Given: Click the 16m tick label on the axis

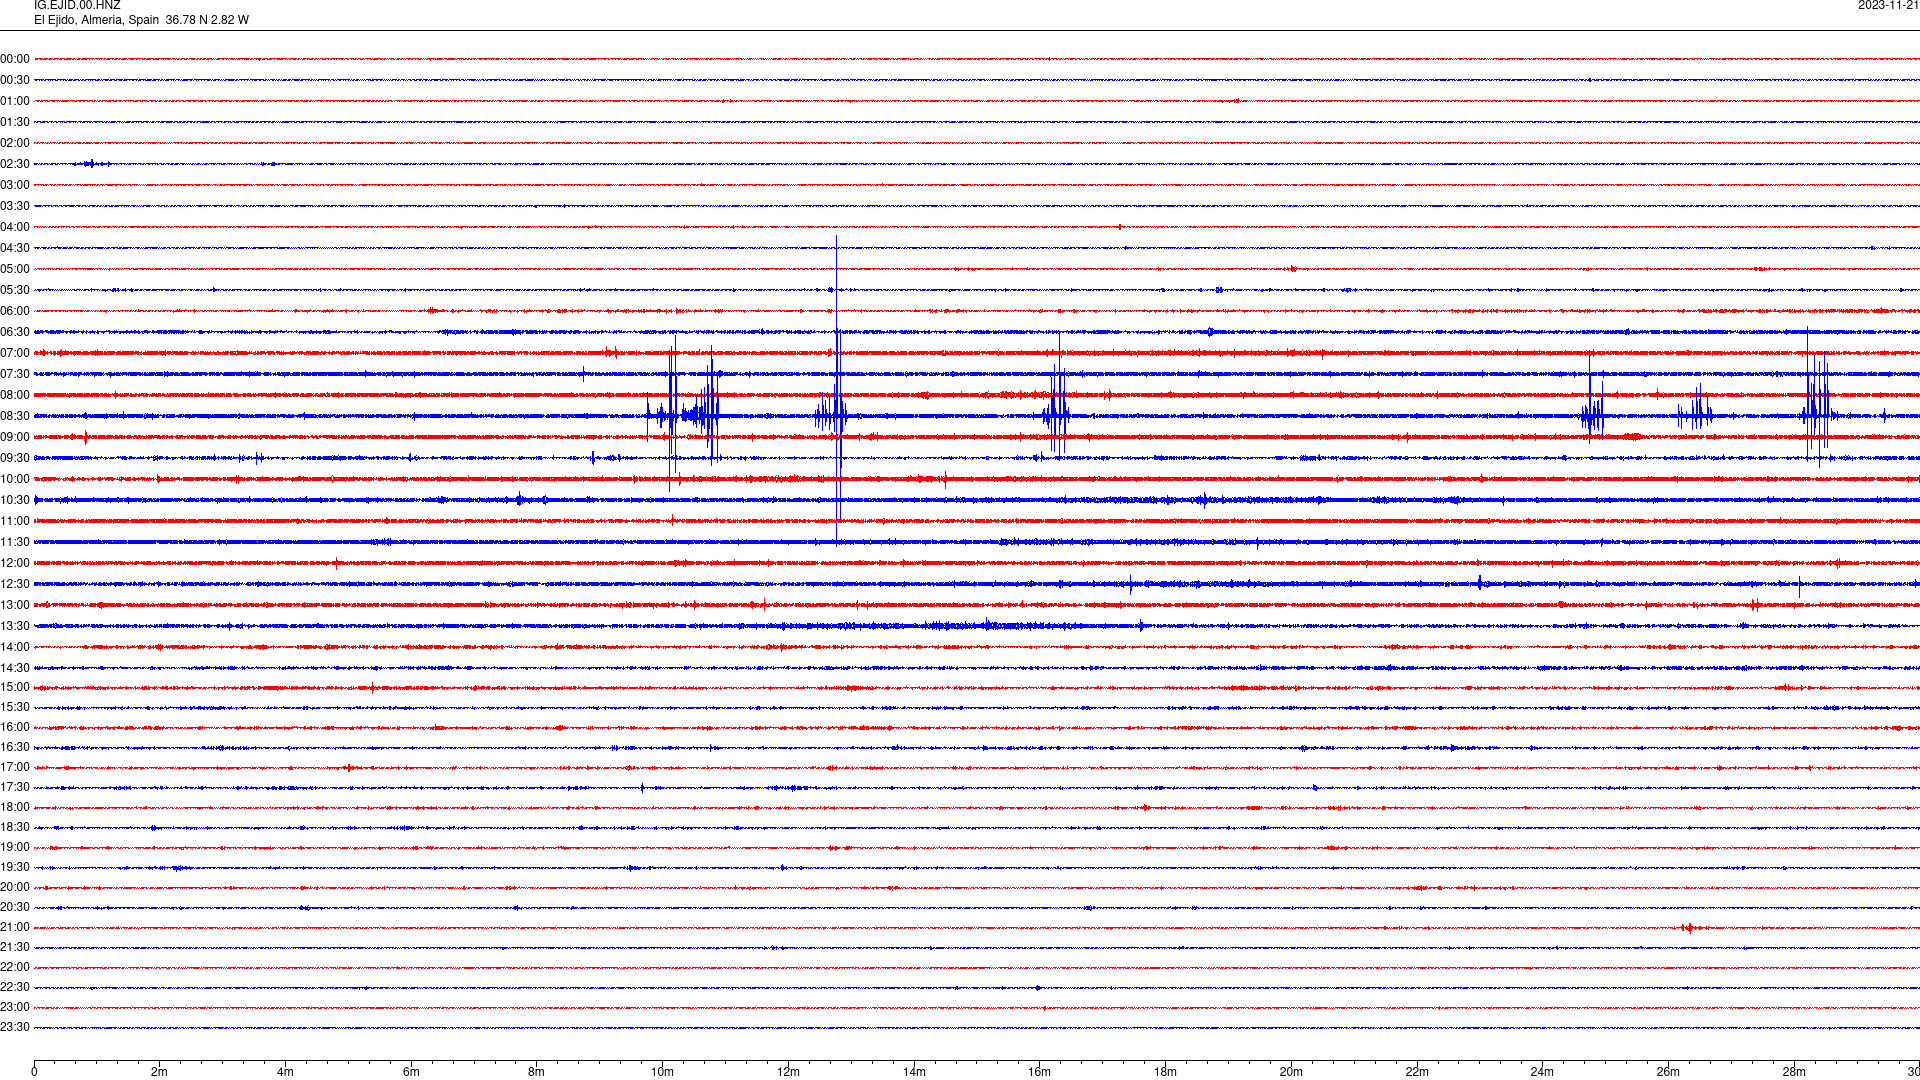Looking at the screenshot, I should coord(1039,1072).
